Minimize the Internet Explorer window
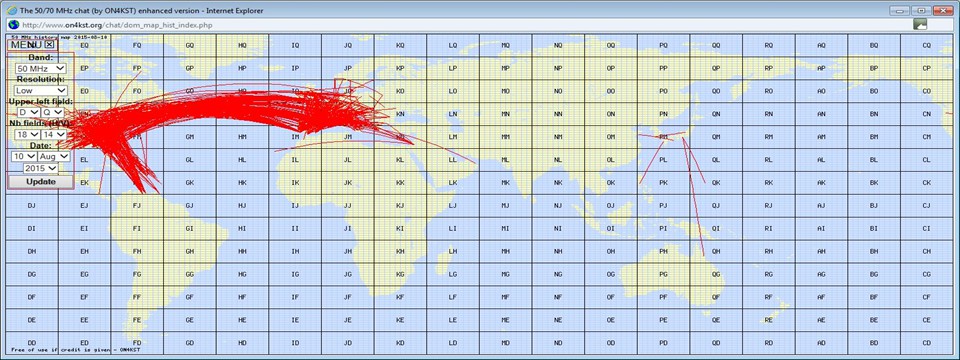The height and width of the screenshot is (360, 960). (899, 10)
